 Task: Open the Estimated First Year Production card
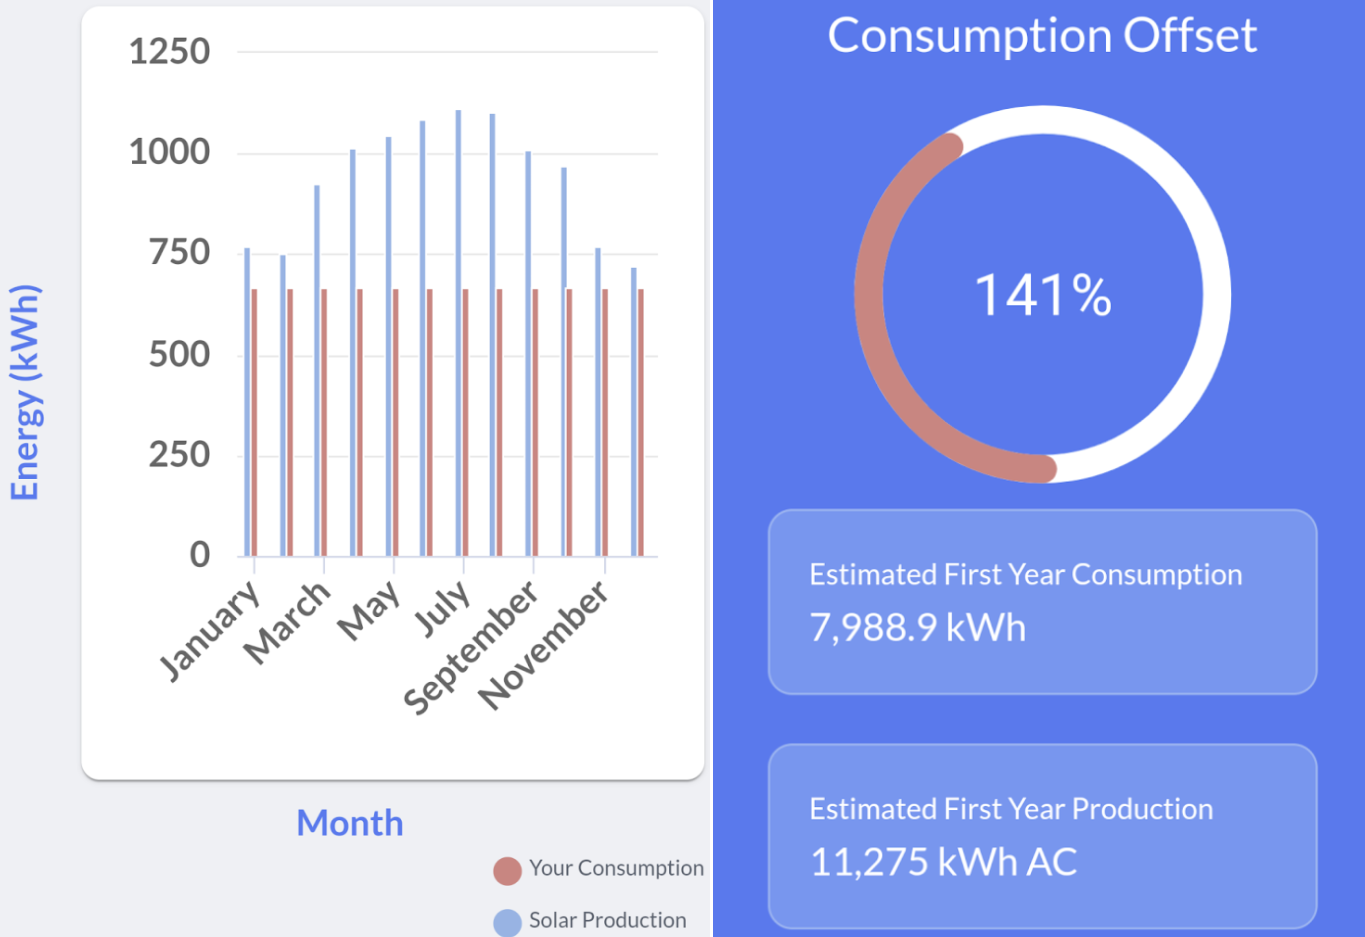coord(1042,836)
